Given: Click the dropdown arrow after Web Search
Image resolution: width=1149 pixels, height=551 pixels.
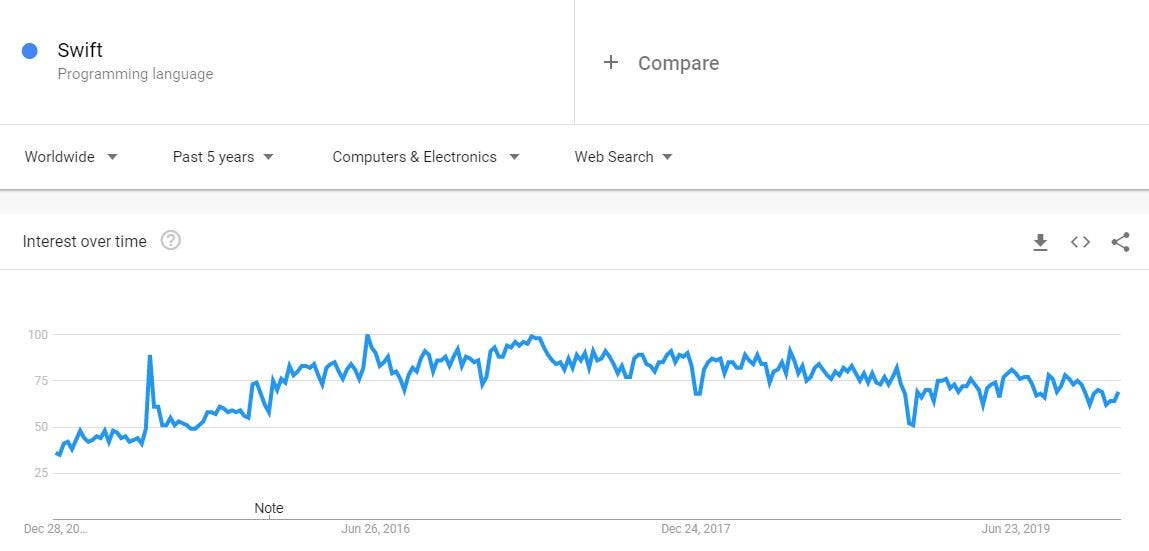Looking at the screenshot, I should tap(667, 157).
